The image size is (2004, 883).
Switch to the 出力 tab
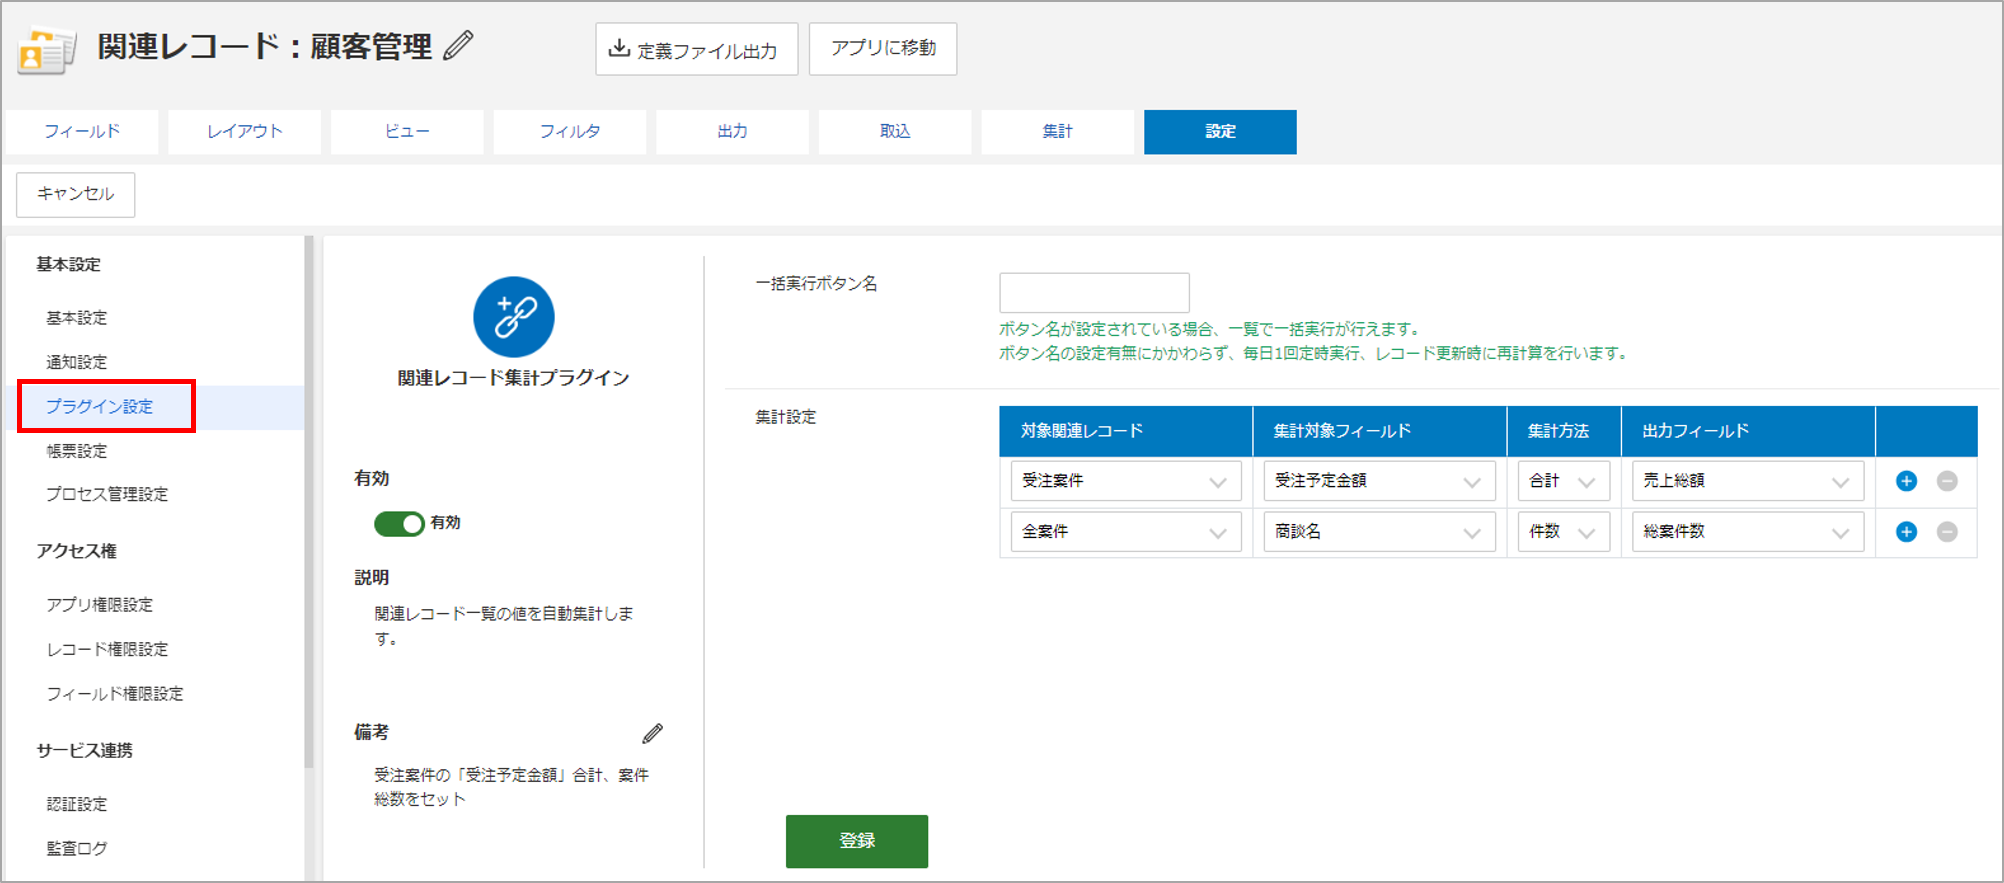(732, 132)
